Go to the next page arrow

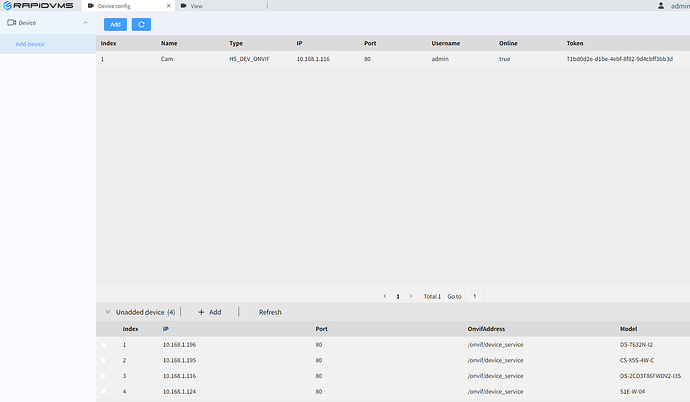(410, 297)
